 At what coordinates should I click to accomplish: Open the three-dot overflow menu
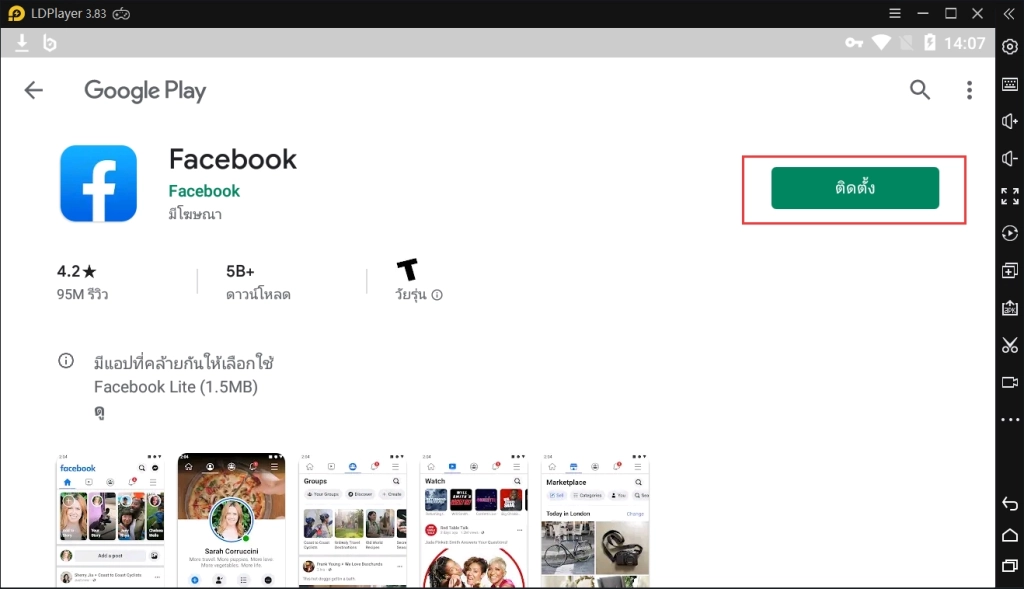pyautogui.click(x=969, y=90)
